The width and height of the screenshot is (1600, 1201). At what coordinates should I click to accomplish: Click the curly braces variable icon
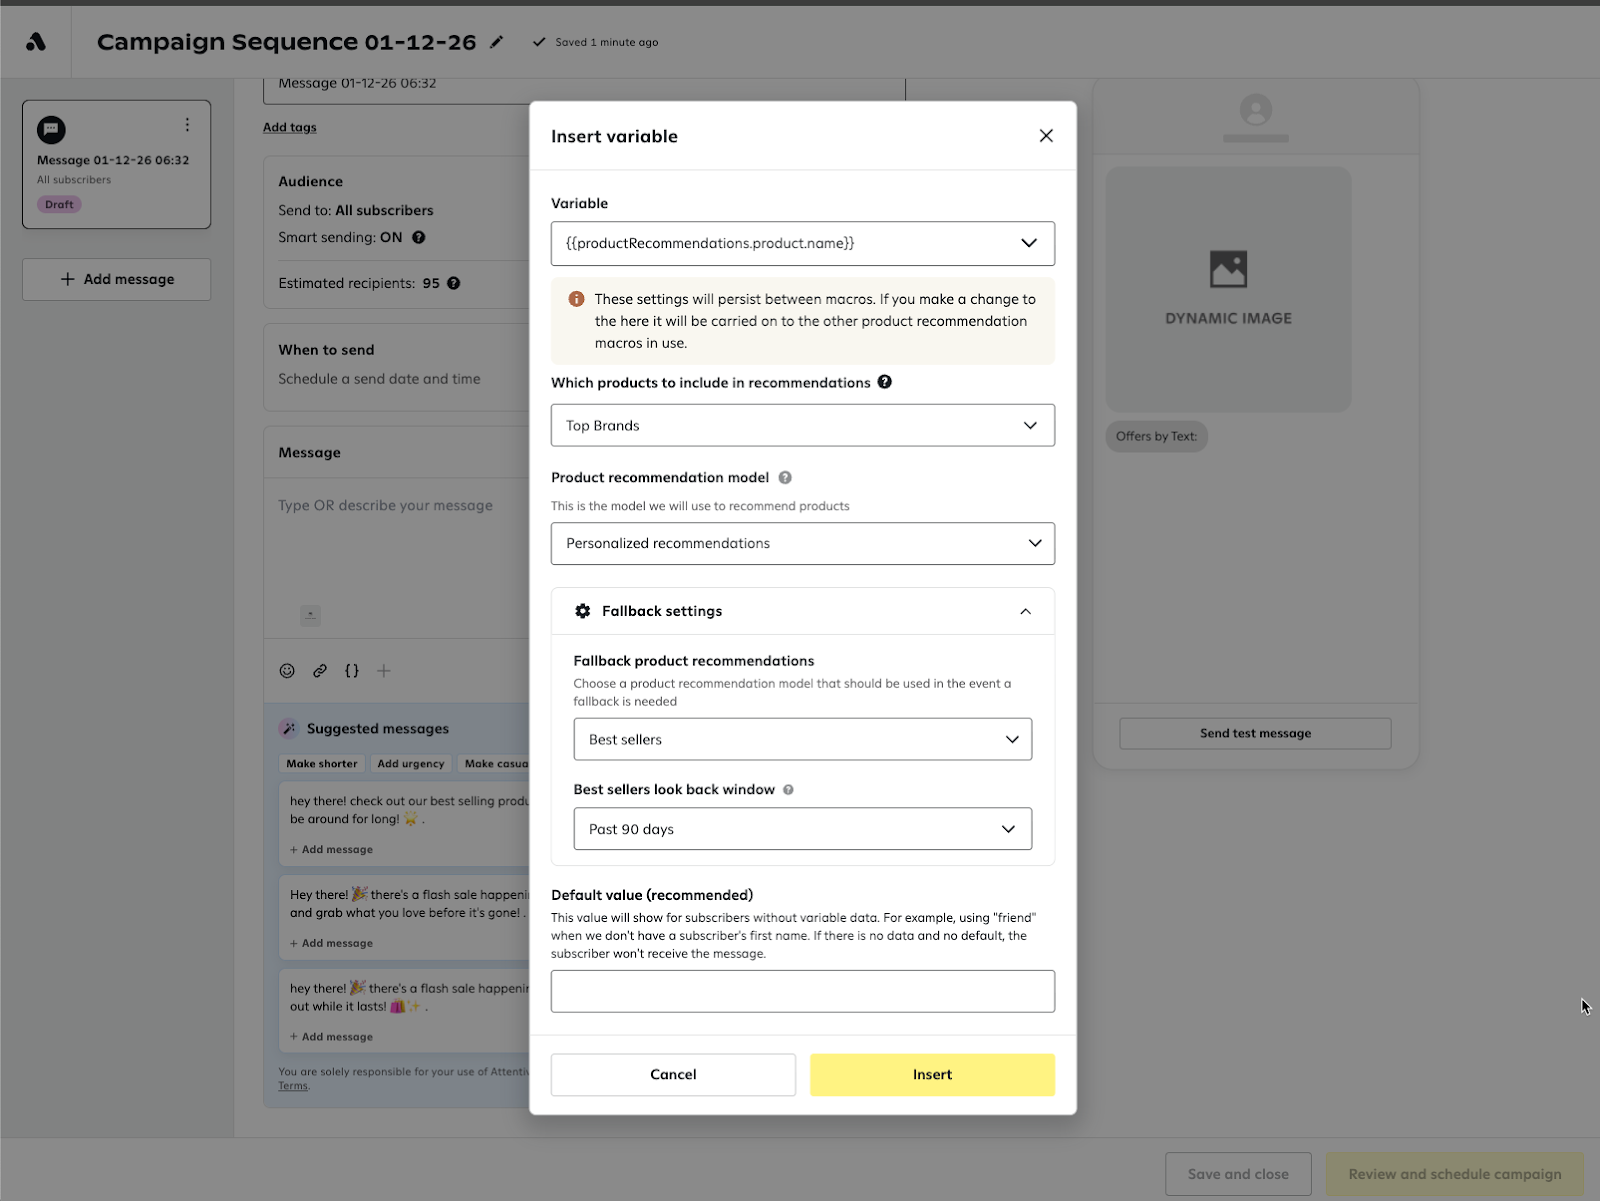[352, 671]
